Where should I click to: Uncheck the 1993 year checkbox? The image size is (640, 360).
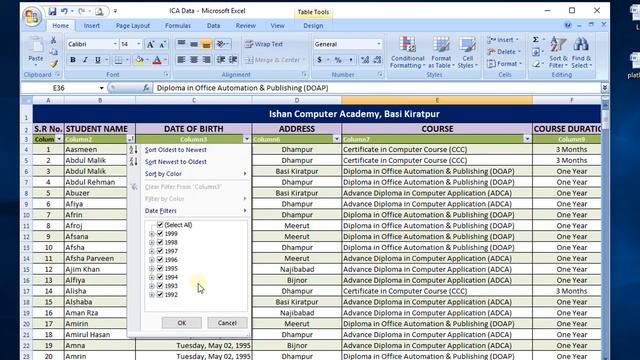[160, 286]
